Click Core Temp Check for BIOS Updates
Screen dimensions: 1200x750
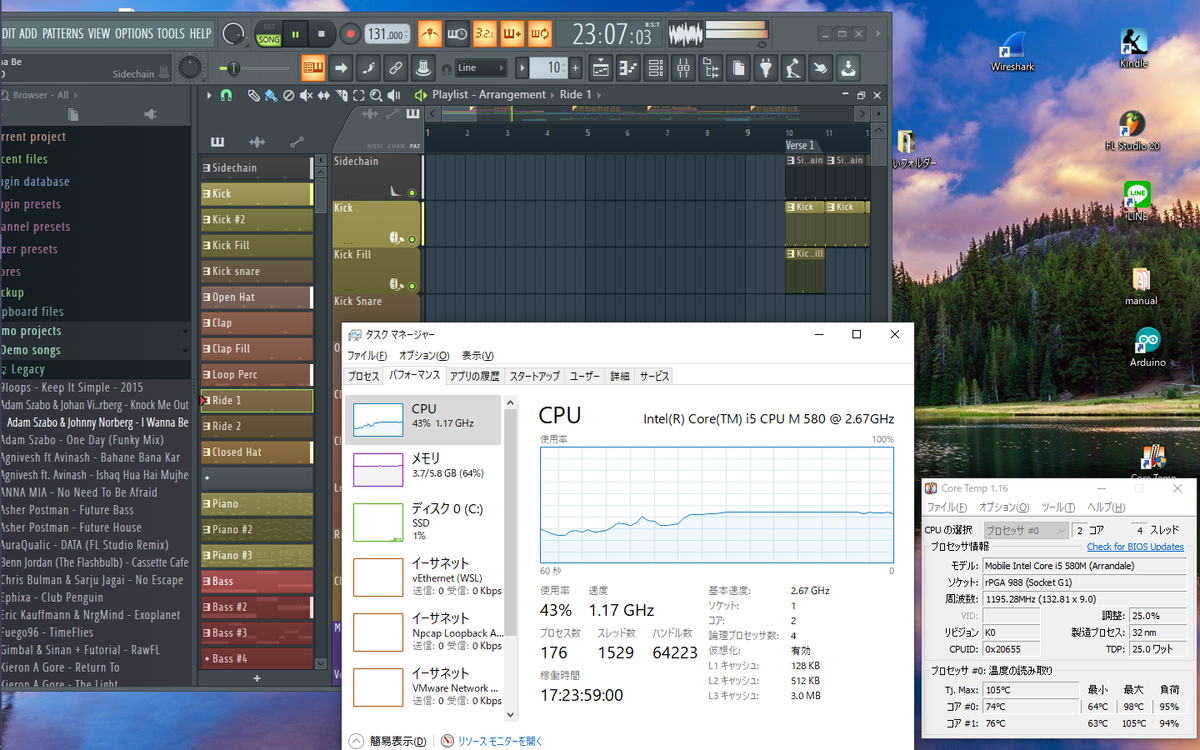pos(1135,547)
